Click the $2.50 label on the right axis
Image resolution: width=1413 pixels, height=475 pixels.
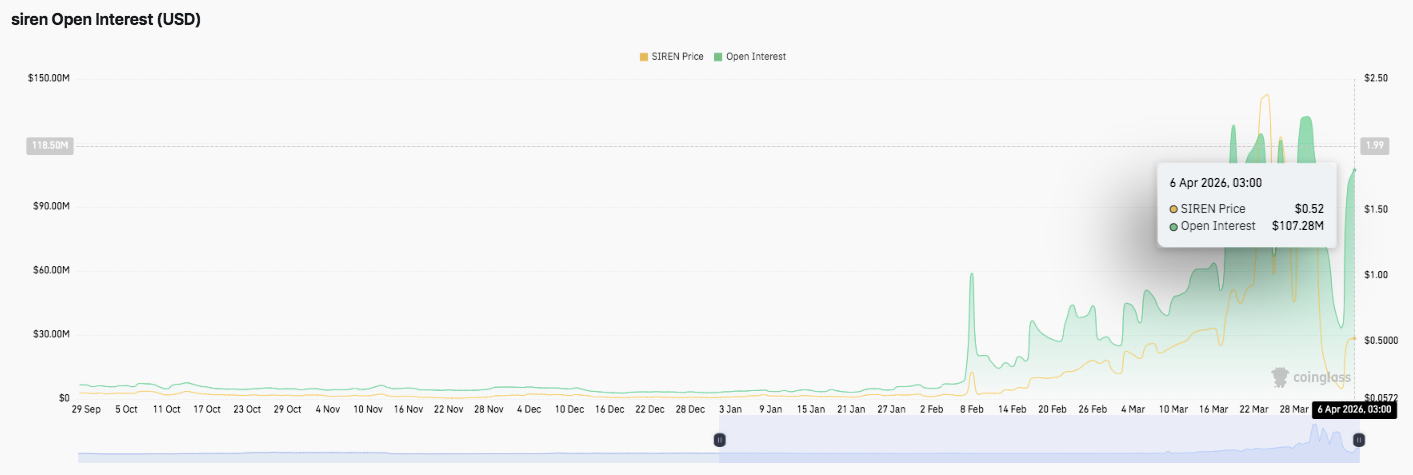(1375, 78)
